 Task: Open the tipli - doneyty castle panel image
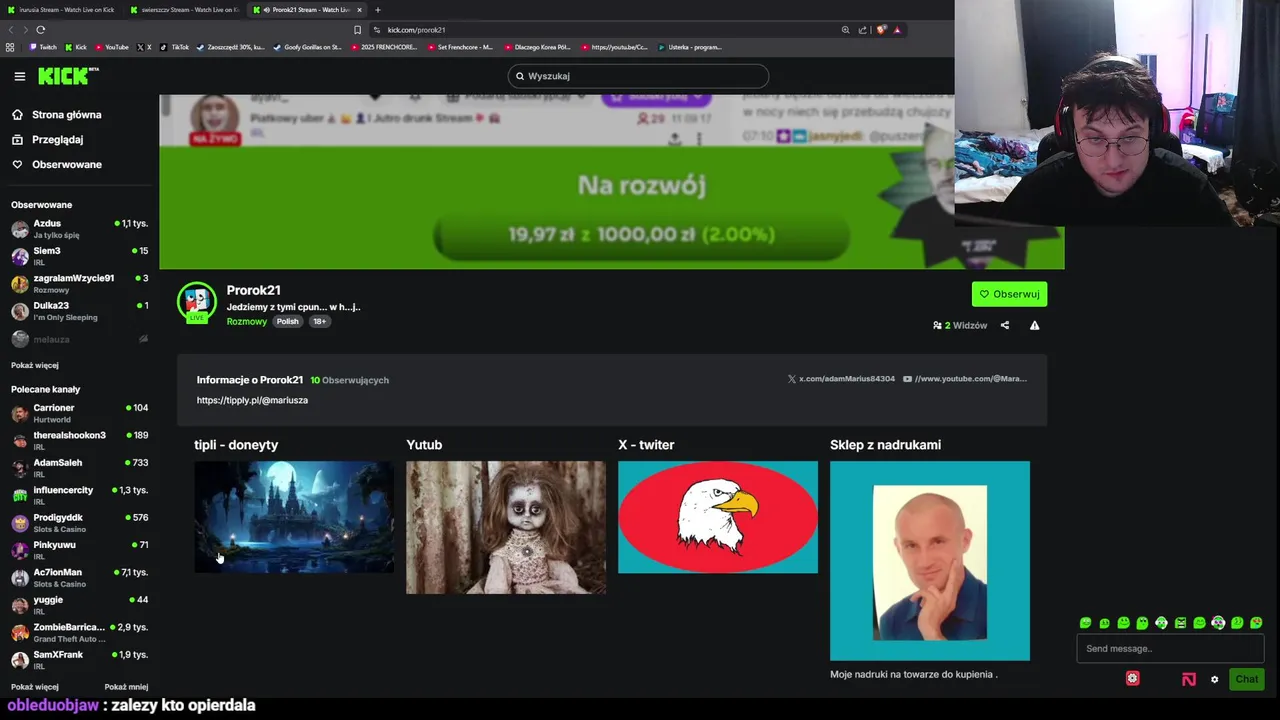coord(294,517)
